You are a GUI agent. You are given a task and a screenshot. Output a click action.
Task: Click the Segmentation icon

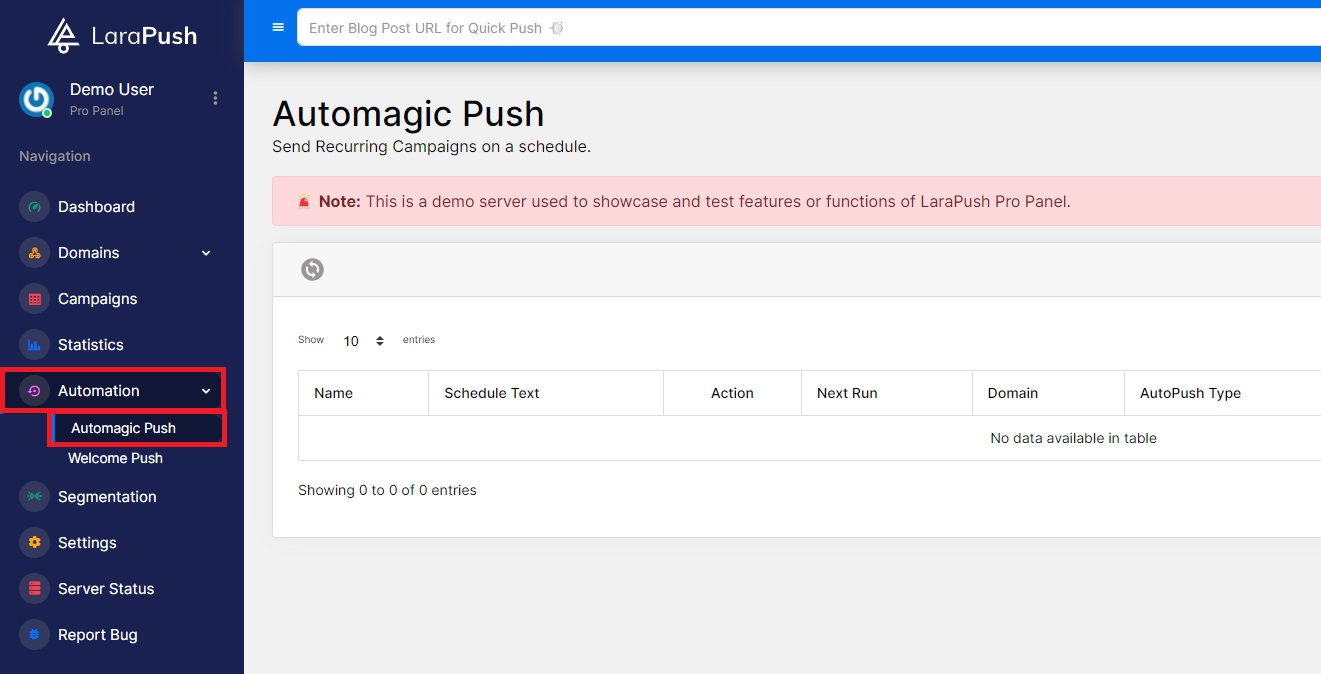click(34, 496)
